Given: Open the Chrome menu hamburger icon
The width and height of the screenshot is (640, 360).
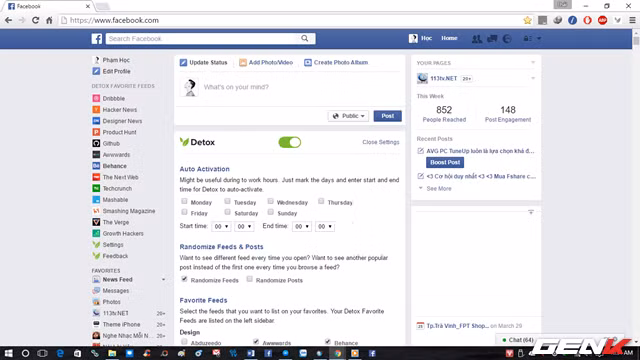Looking at the screenshot, I should (x=632, y=20).
